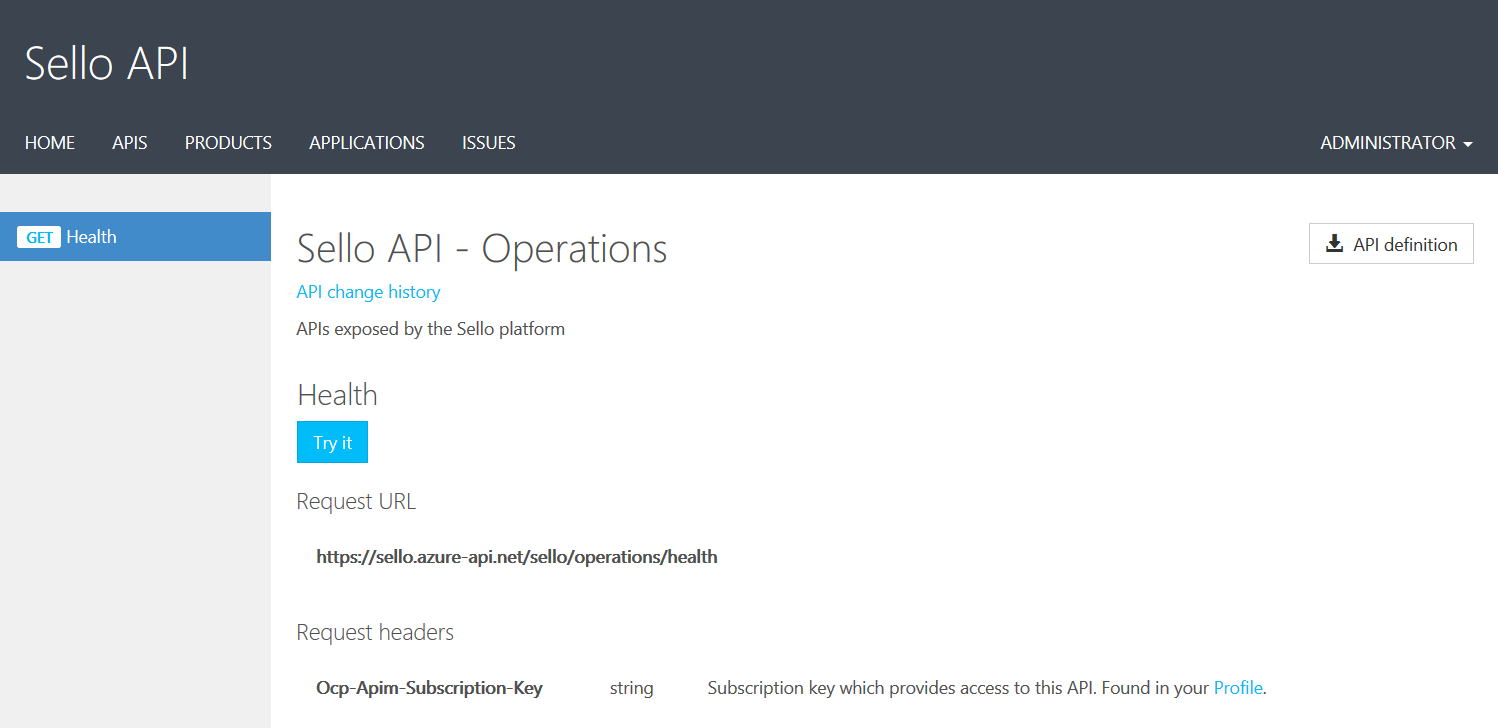Click the Sello API logo in the header

[x=106, y=63]
